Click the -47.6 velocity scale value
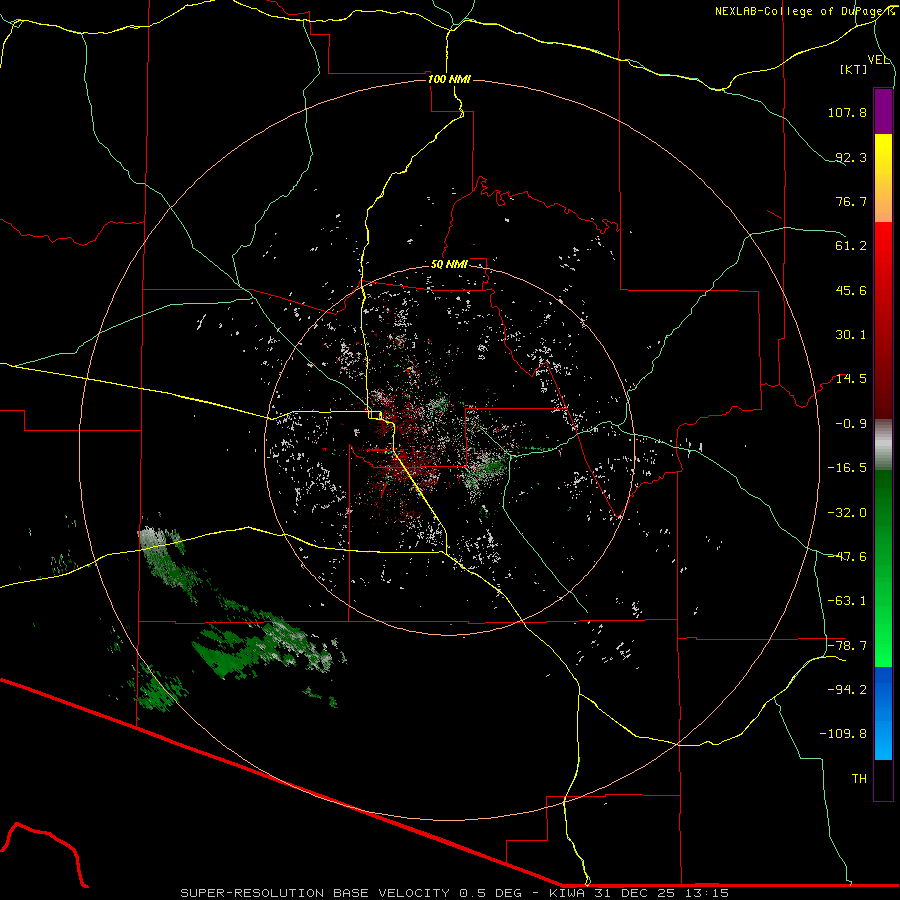Viewport: 900px width, 900px height. coord(847,557)
